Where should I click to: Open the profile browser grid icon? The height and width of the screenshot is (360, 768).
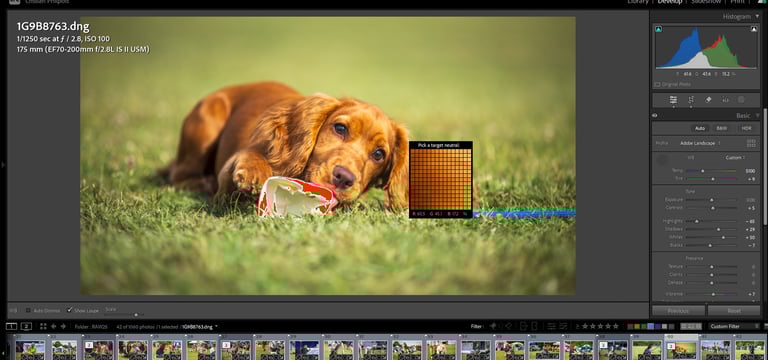(750, 143)
